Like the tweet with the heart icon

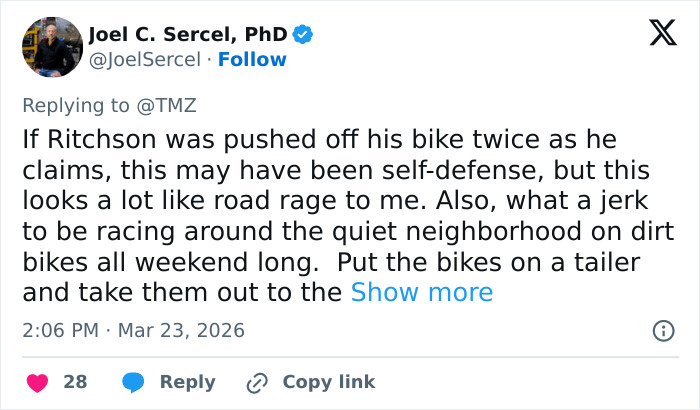point(38,382)
